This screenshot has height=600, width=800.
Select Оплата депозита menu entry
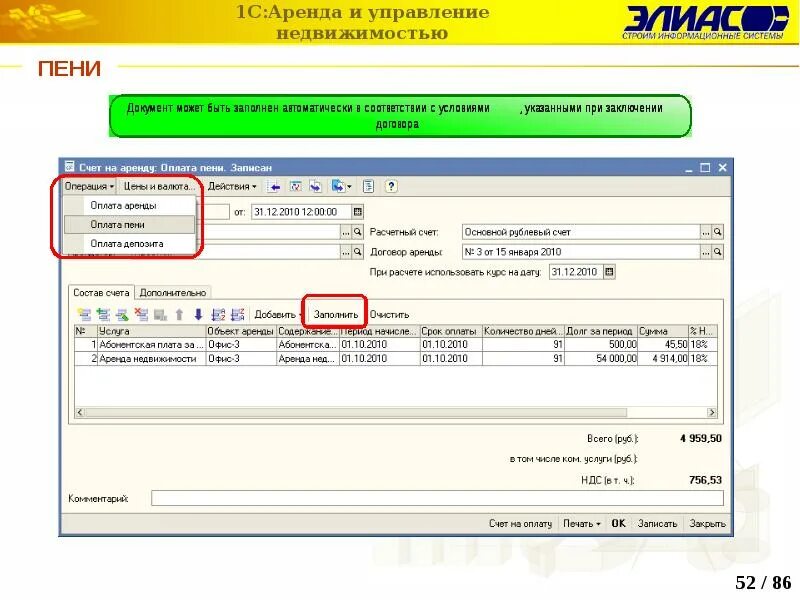pos(130,244)
